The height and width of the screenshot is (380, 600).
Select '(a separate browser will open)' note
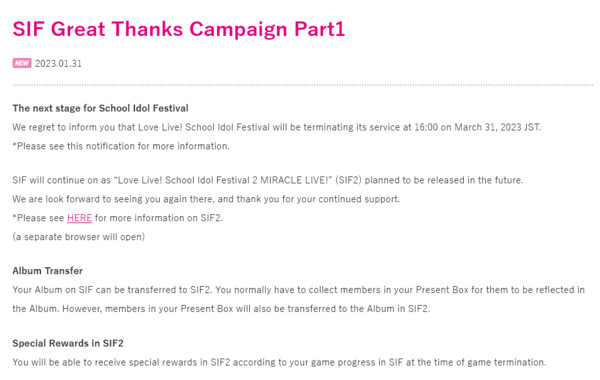coord(79,237)
